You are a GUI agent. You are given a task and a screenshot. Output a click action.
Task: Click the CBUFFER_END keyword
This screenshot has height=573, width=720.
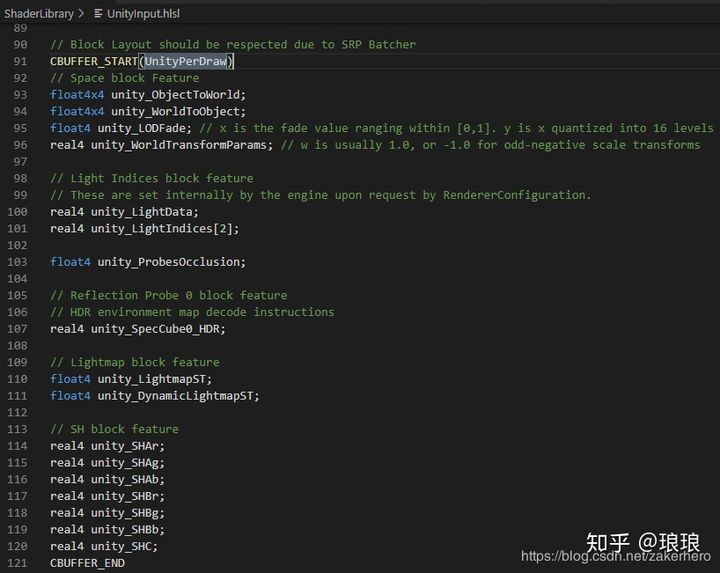coord(87,563)
